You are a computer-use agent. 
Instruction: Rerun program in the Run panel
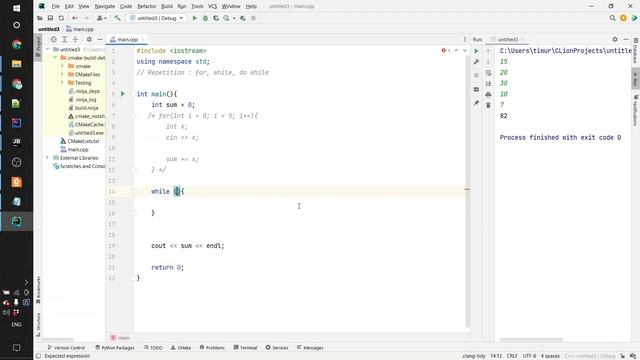[x=476, y=51]
